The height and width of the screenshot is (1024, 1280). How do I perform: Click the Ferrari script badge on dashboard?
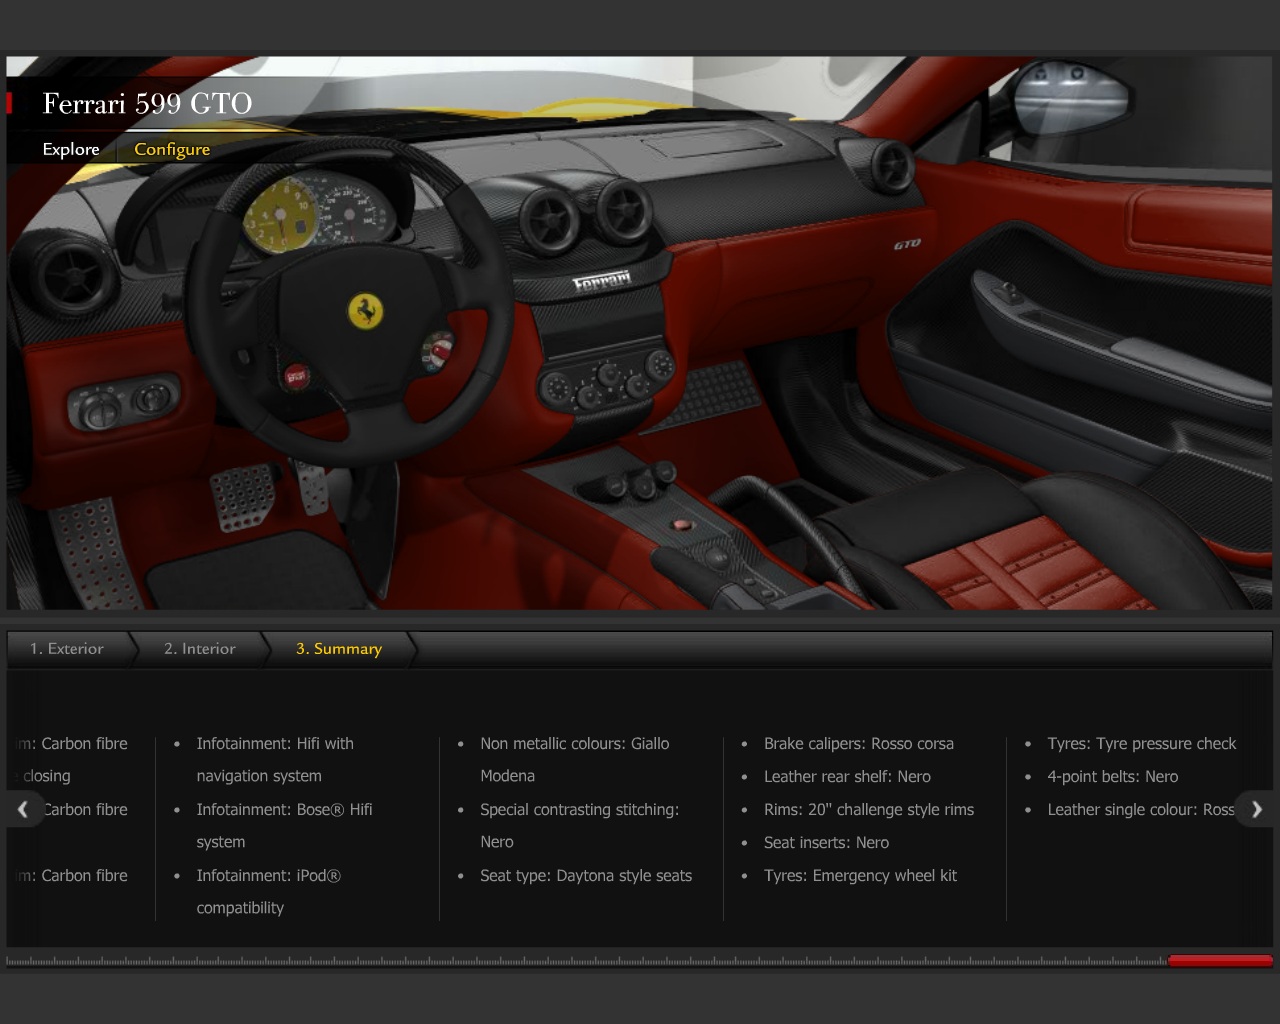coord(602,283)
